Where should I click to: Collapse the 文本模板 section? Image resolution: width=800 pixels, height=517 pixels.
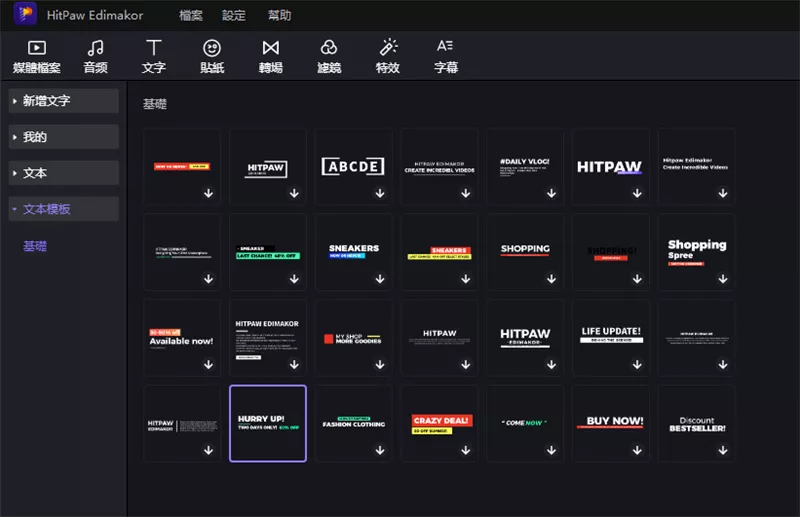(64, 209)
